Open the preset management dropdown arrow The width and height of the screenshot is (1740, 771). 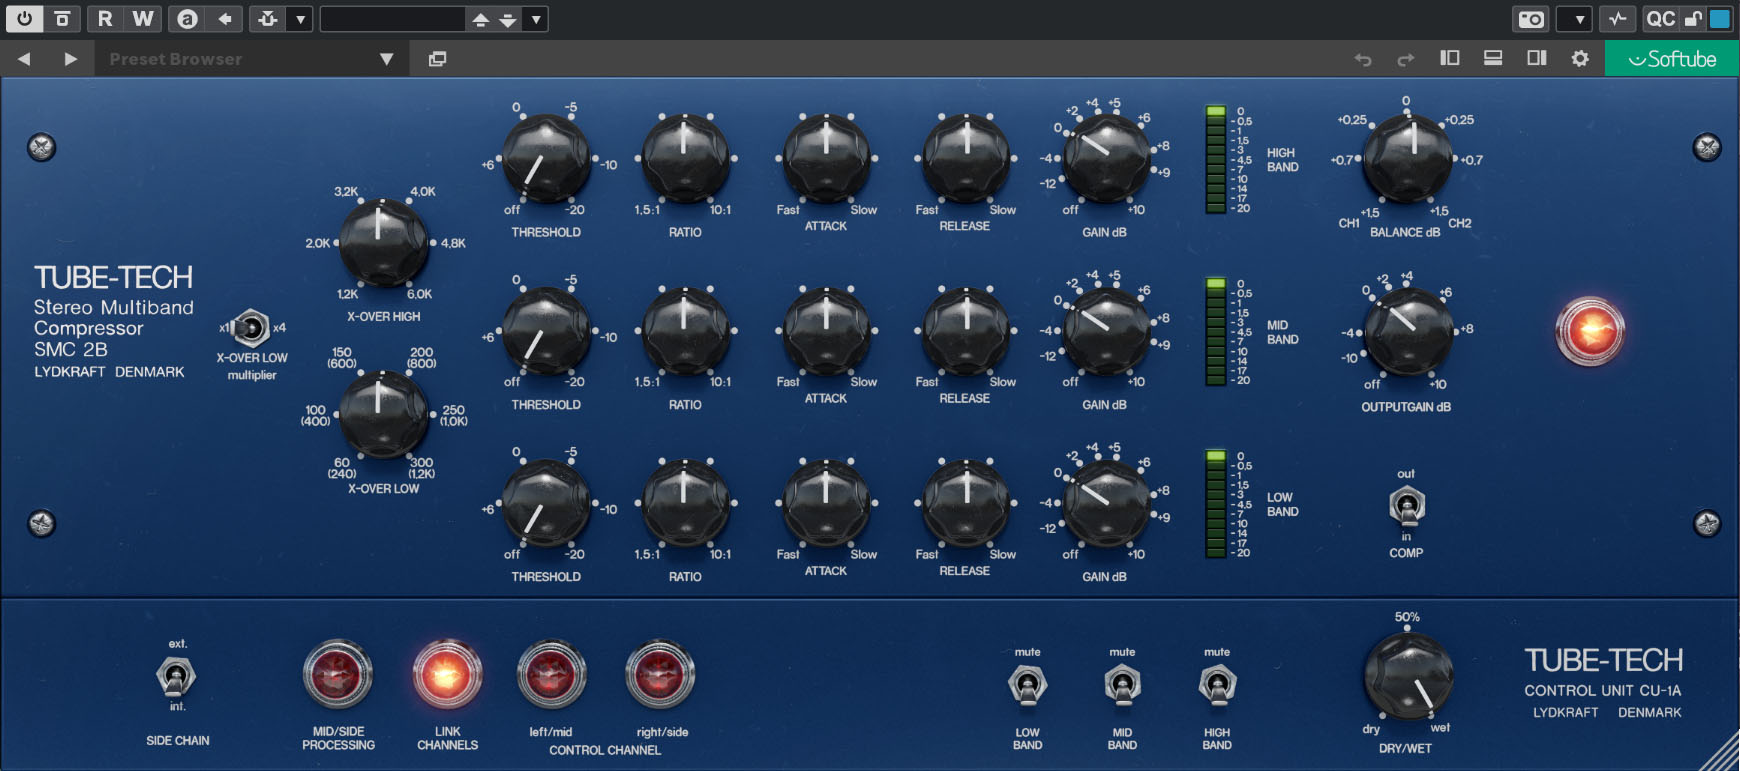[536, 18]
